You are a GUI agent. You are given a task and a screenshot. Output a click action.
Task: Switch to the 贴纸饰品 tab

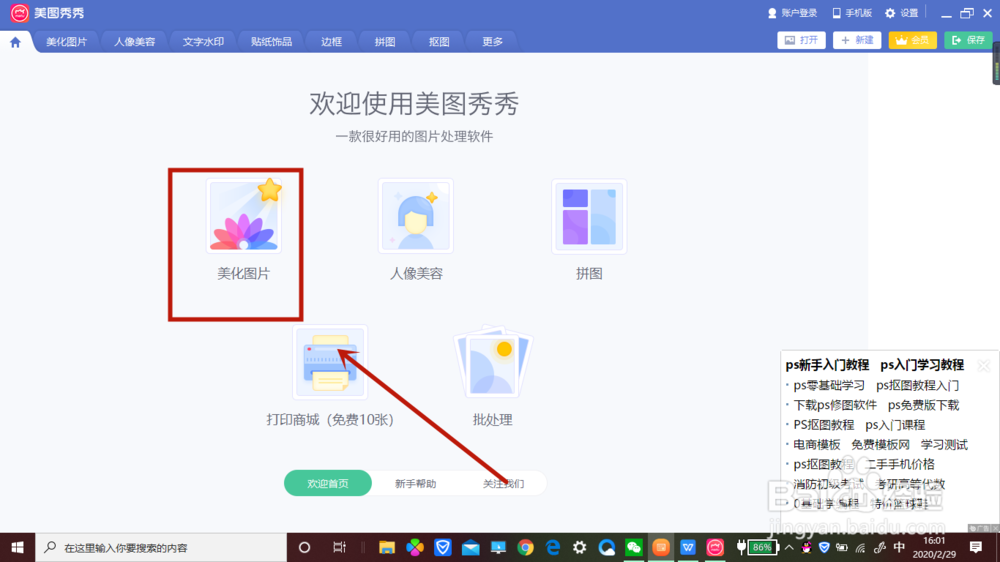coord(271,41)
